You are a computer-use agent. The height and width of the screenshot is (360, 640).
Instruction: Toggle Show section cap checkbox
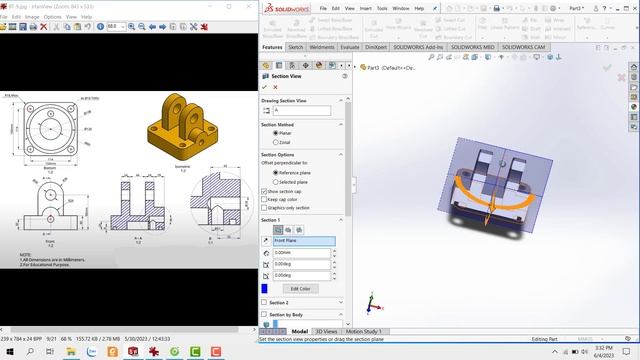coord(264,191)
